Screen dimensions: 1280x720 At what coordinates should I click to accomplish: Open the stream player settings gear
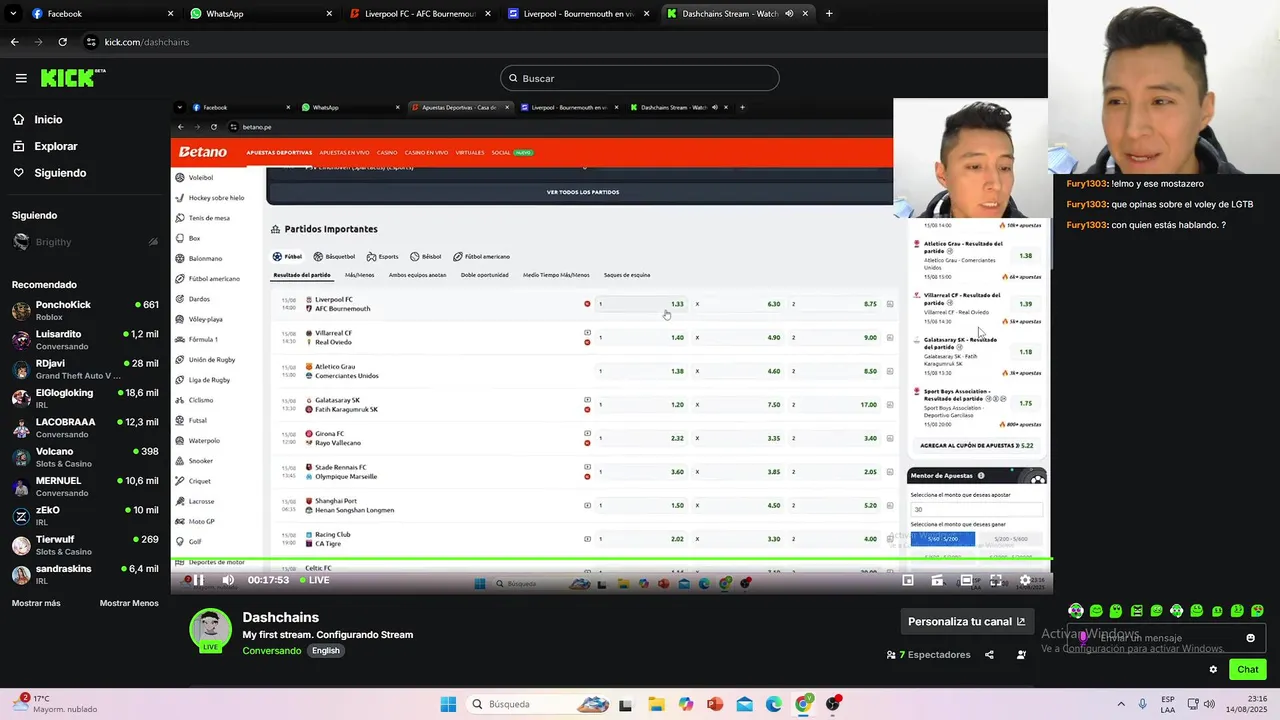(1024, 580)
